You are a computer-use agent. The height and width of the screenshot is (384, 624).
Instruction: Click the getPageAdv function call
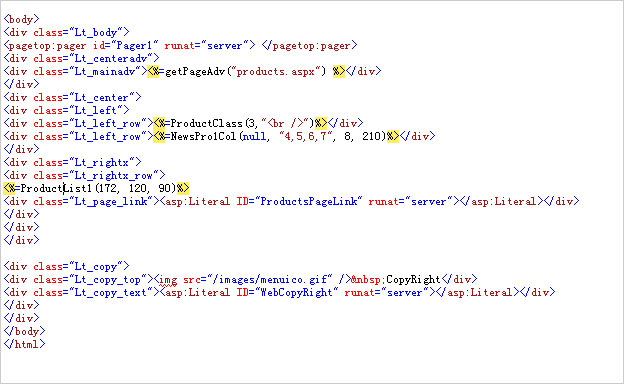[246, 71]
